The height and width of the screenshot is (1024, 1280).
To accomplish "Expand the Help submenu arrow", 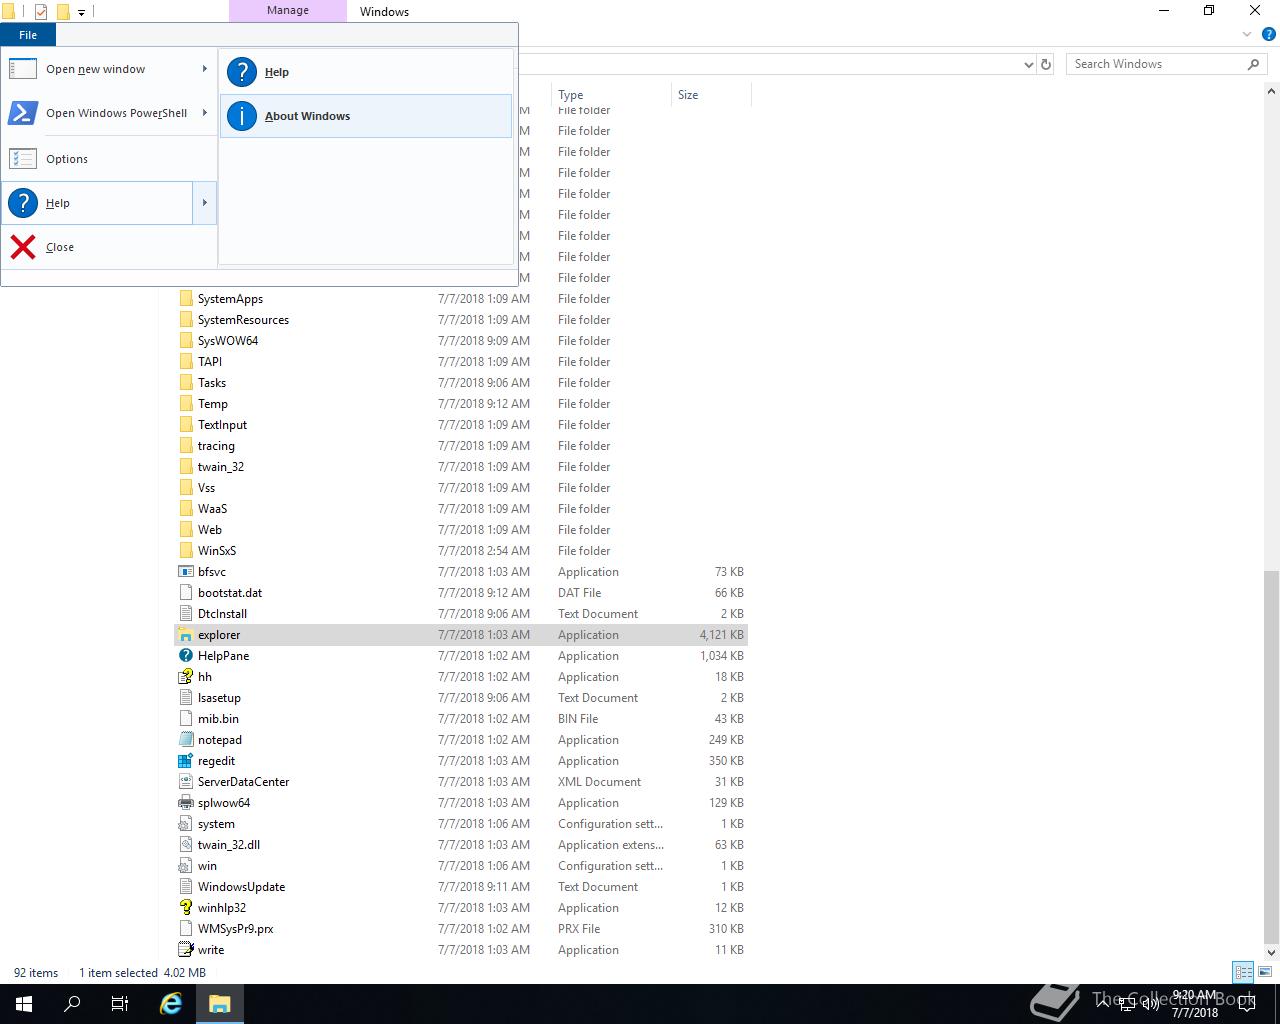I will point(205,203).
